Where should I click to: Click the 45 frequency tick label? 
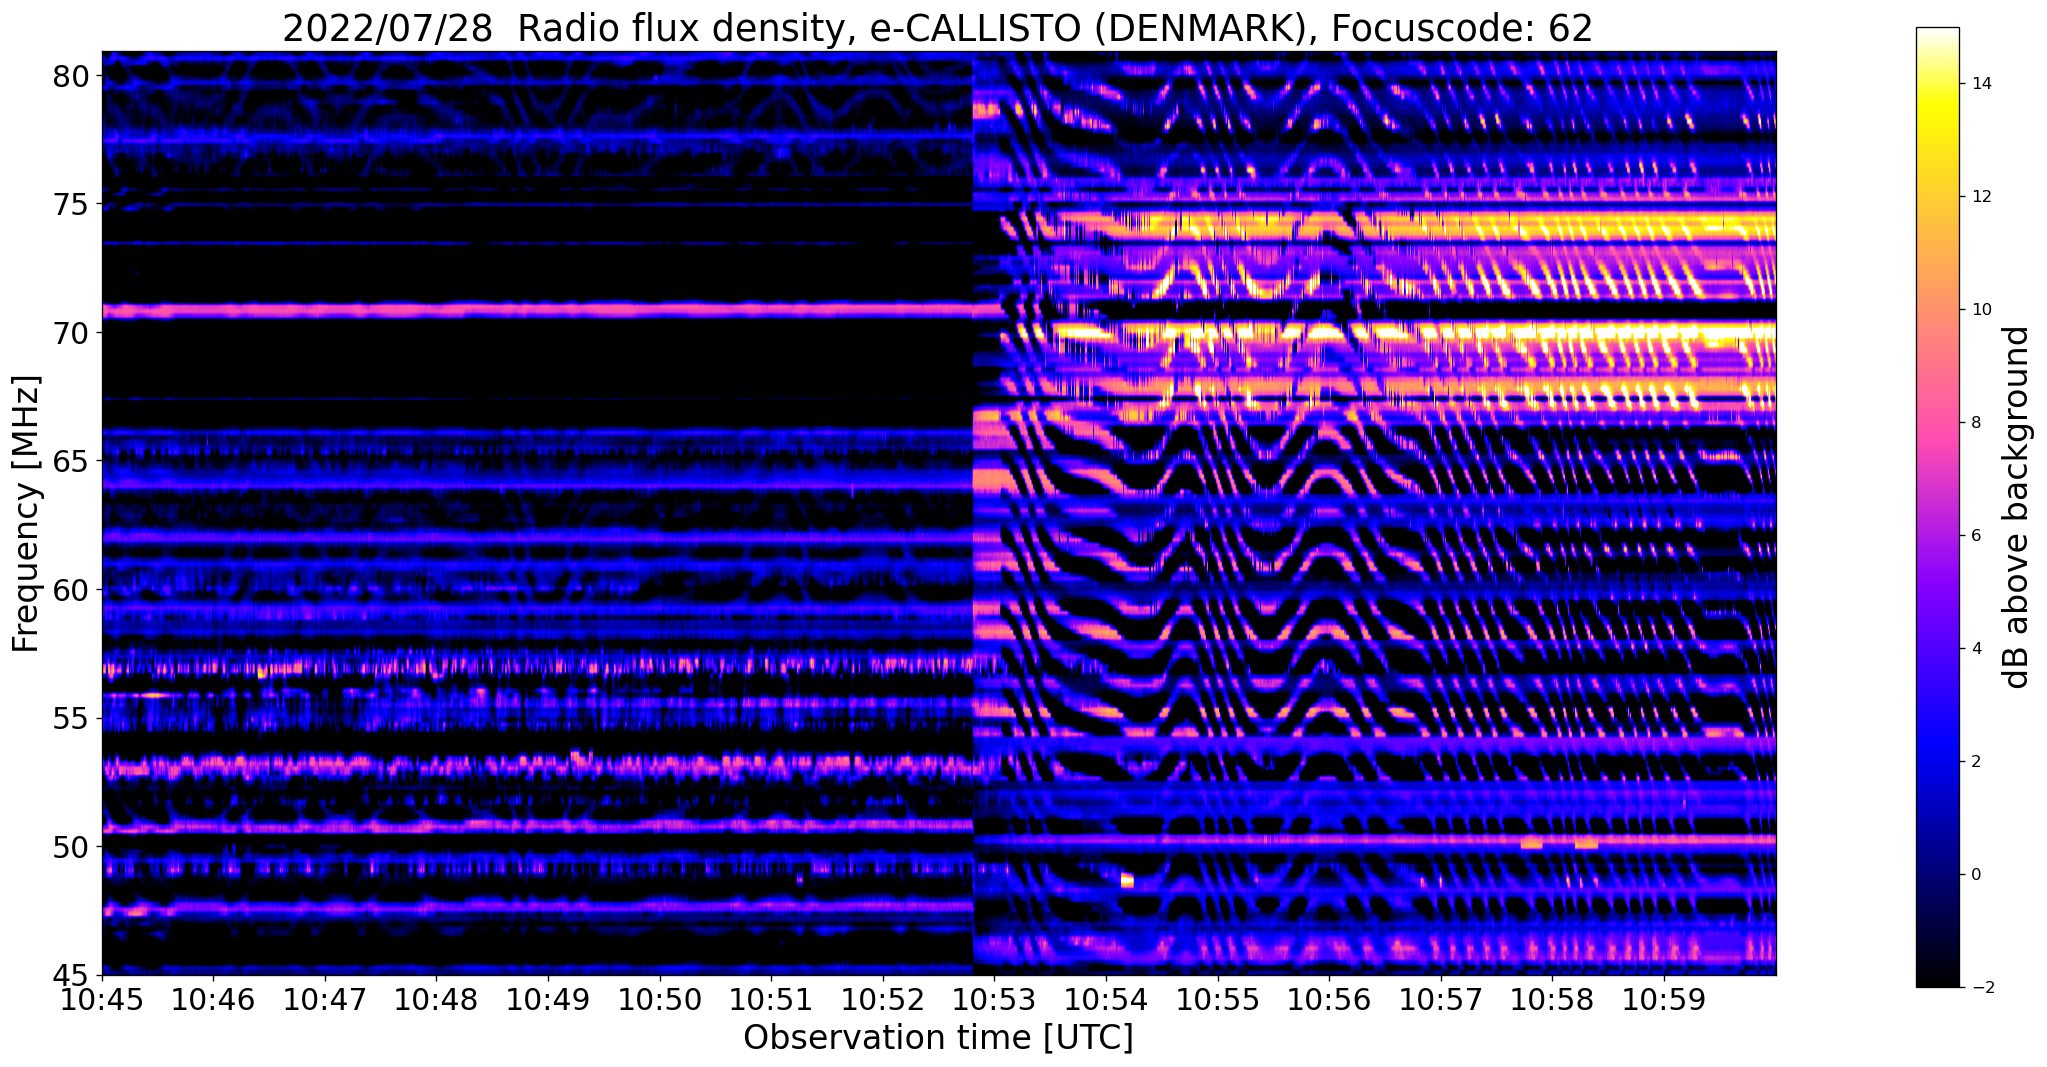point(71,975)
